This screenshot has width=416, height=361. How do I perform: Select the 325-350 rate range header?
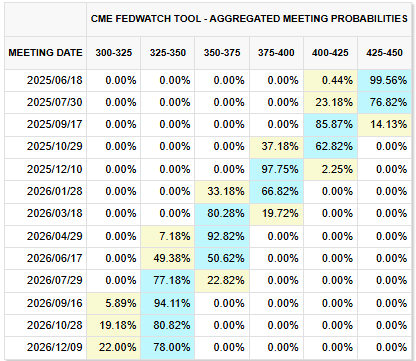(168, 53)
